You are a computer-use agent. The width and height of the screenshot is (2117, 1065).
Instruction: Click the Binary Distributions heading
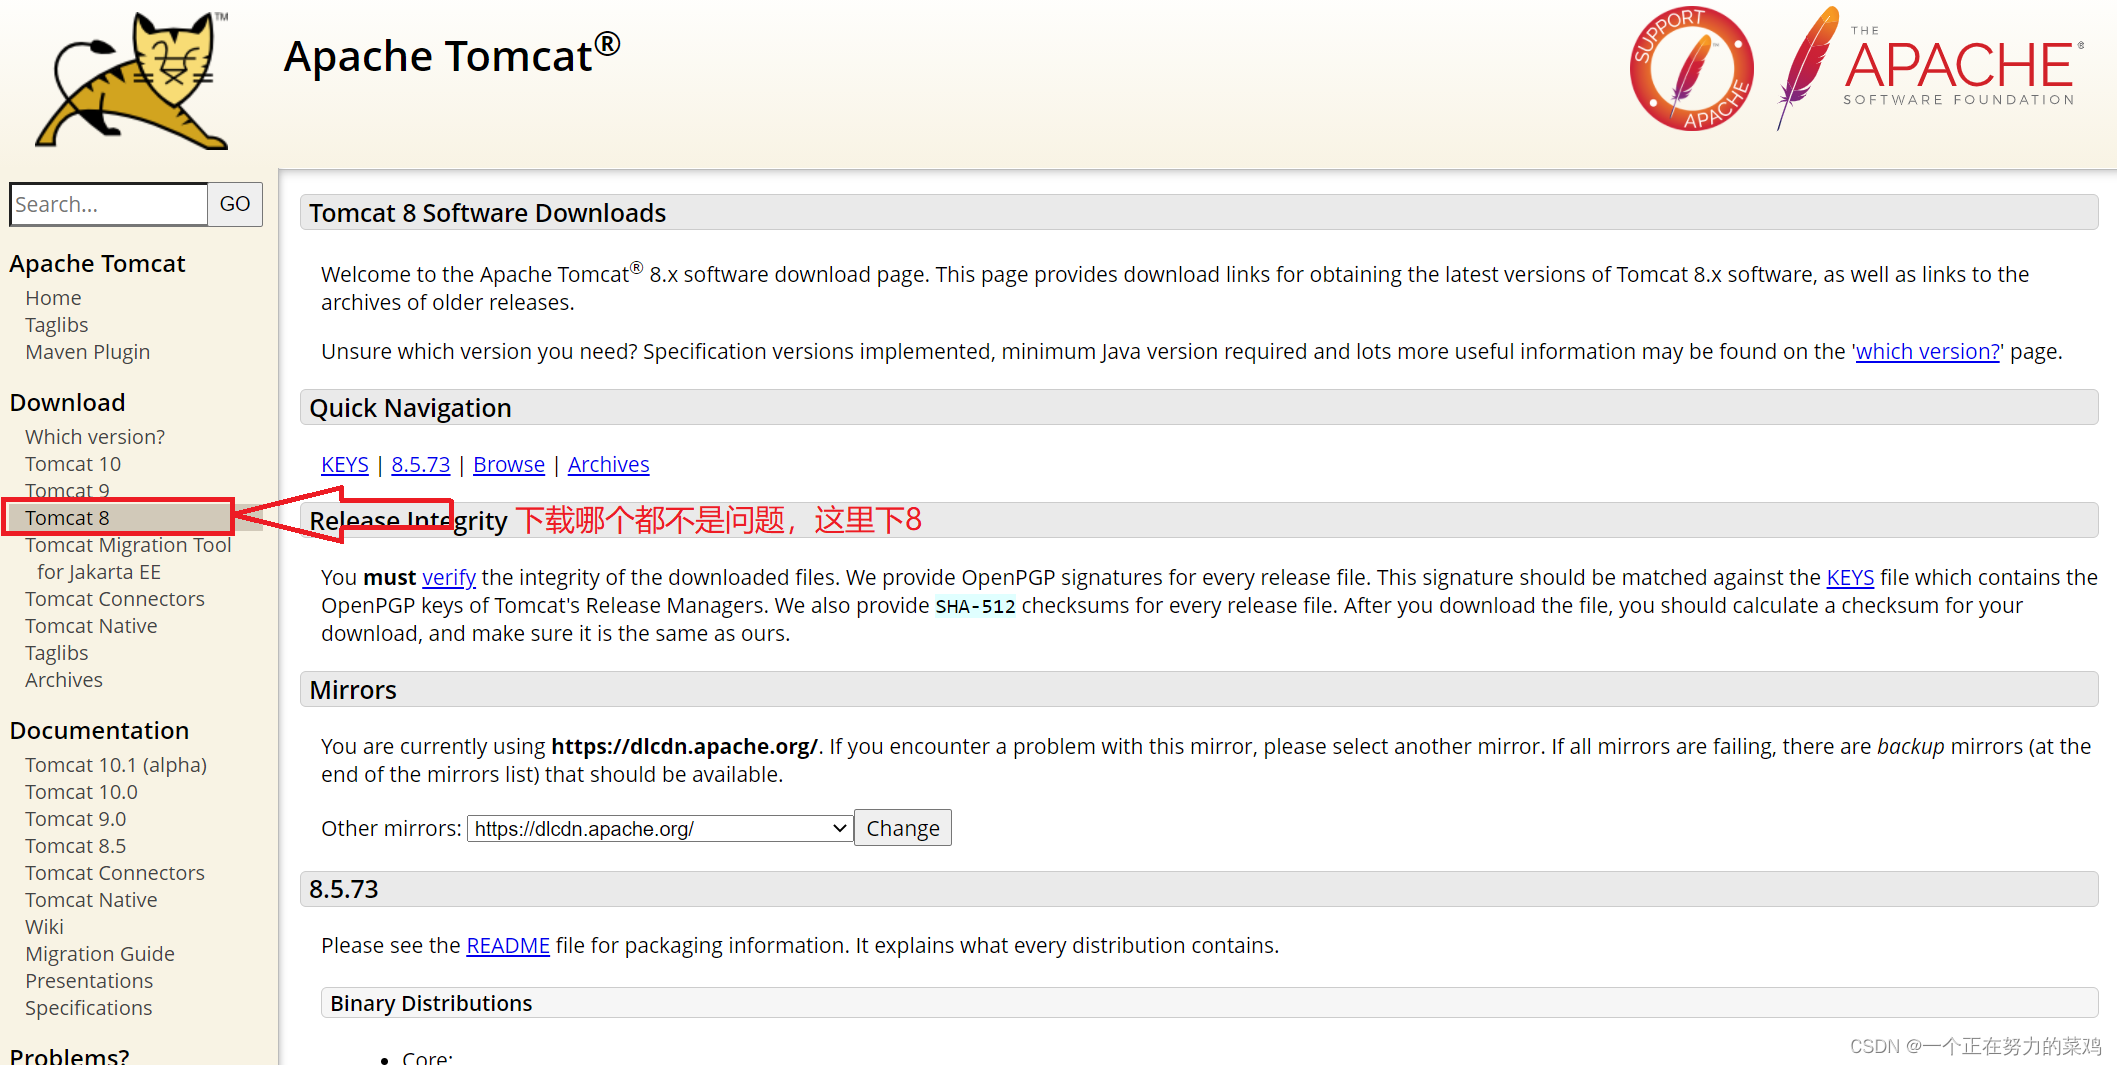(431, 1003)
